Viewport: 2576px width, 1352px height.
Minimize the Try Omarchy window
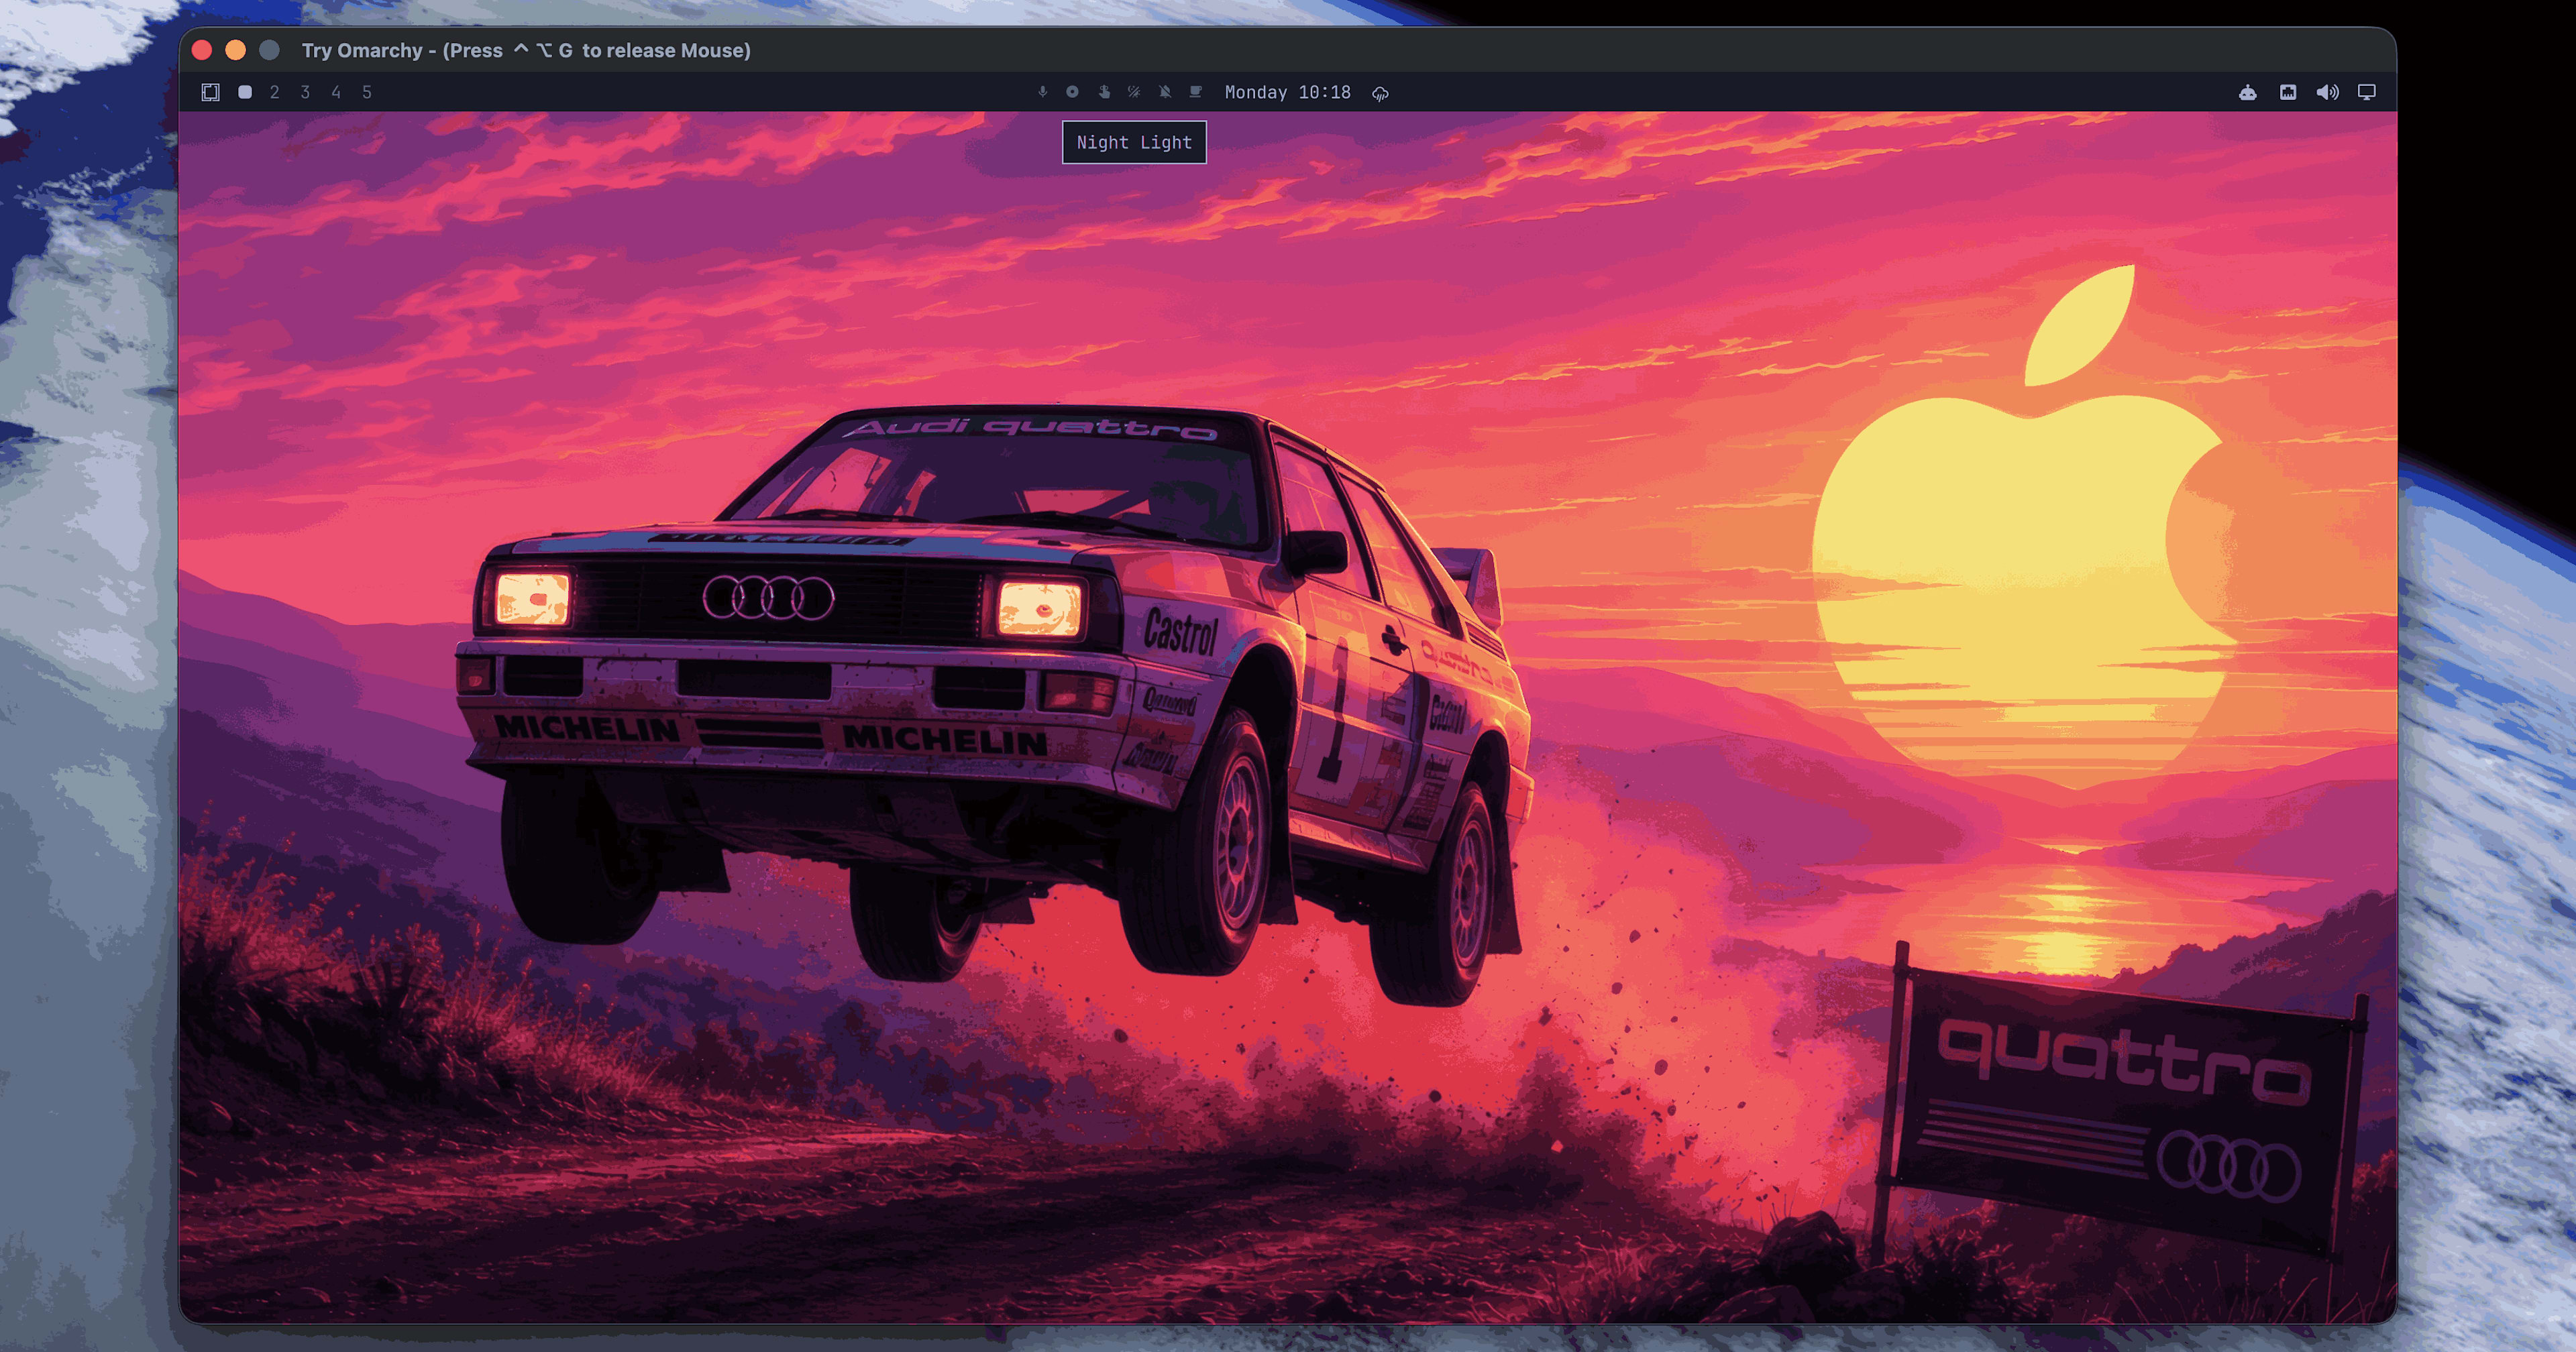coord(236,50)
